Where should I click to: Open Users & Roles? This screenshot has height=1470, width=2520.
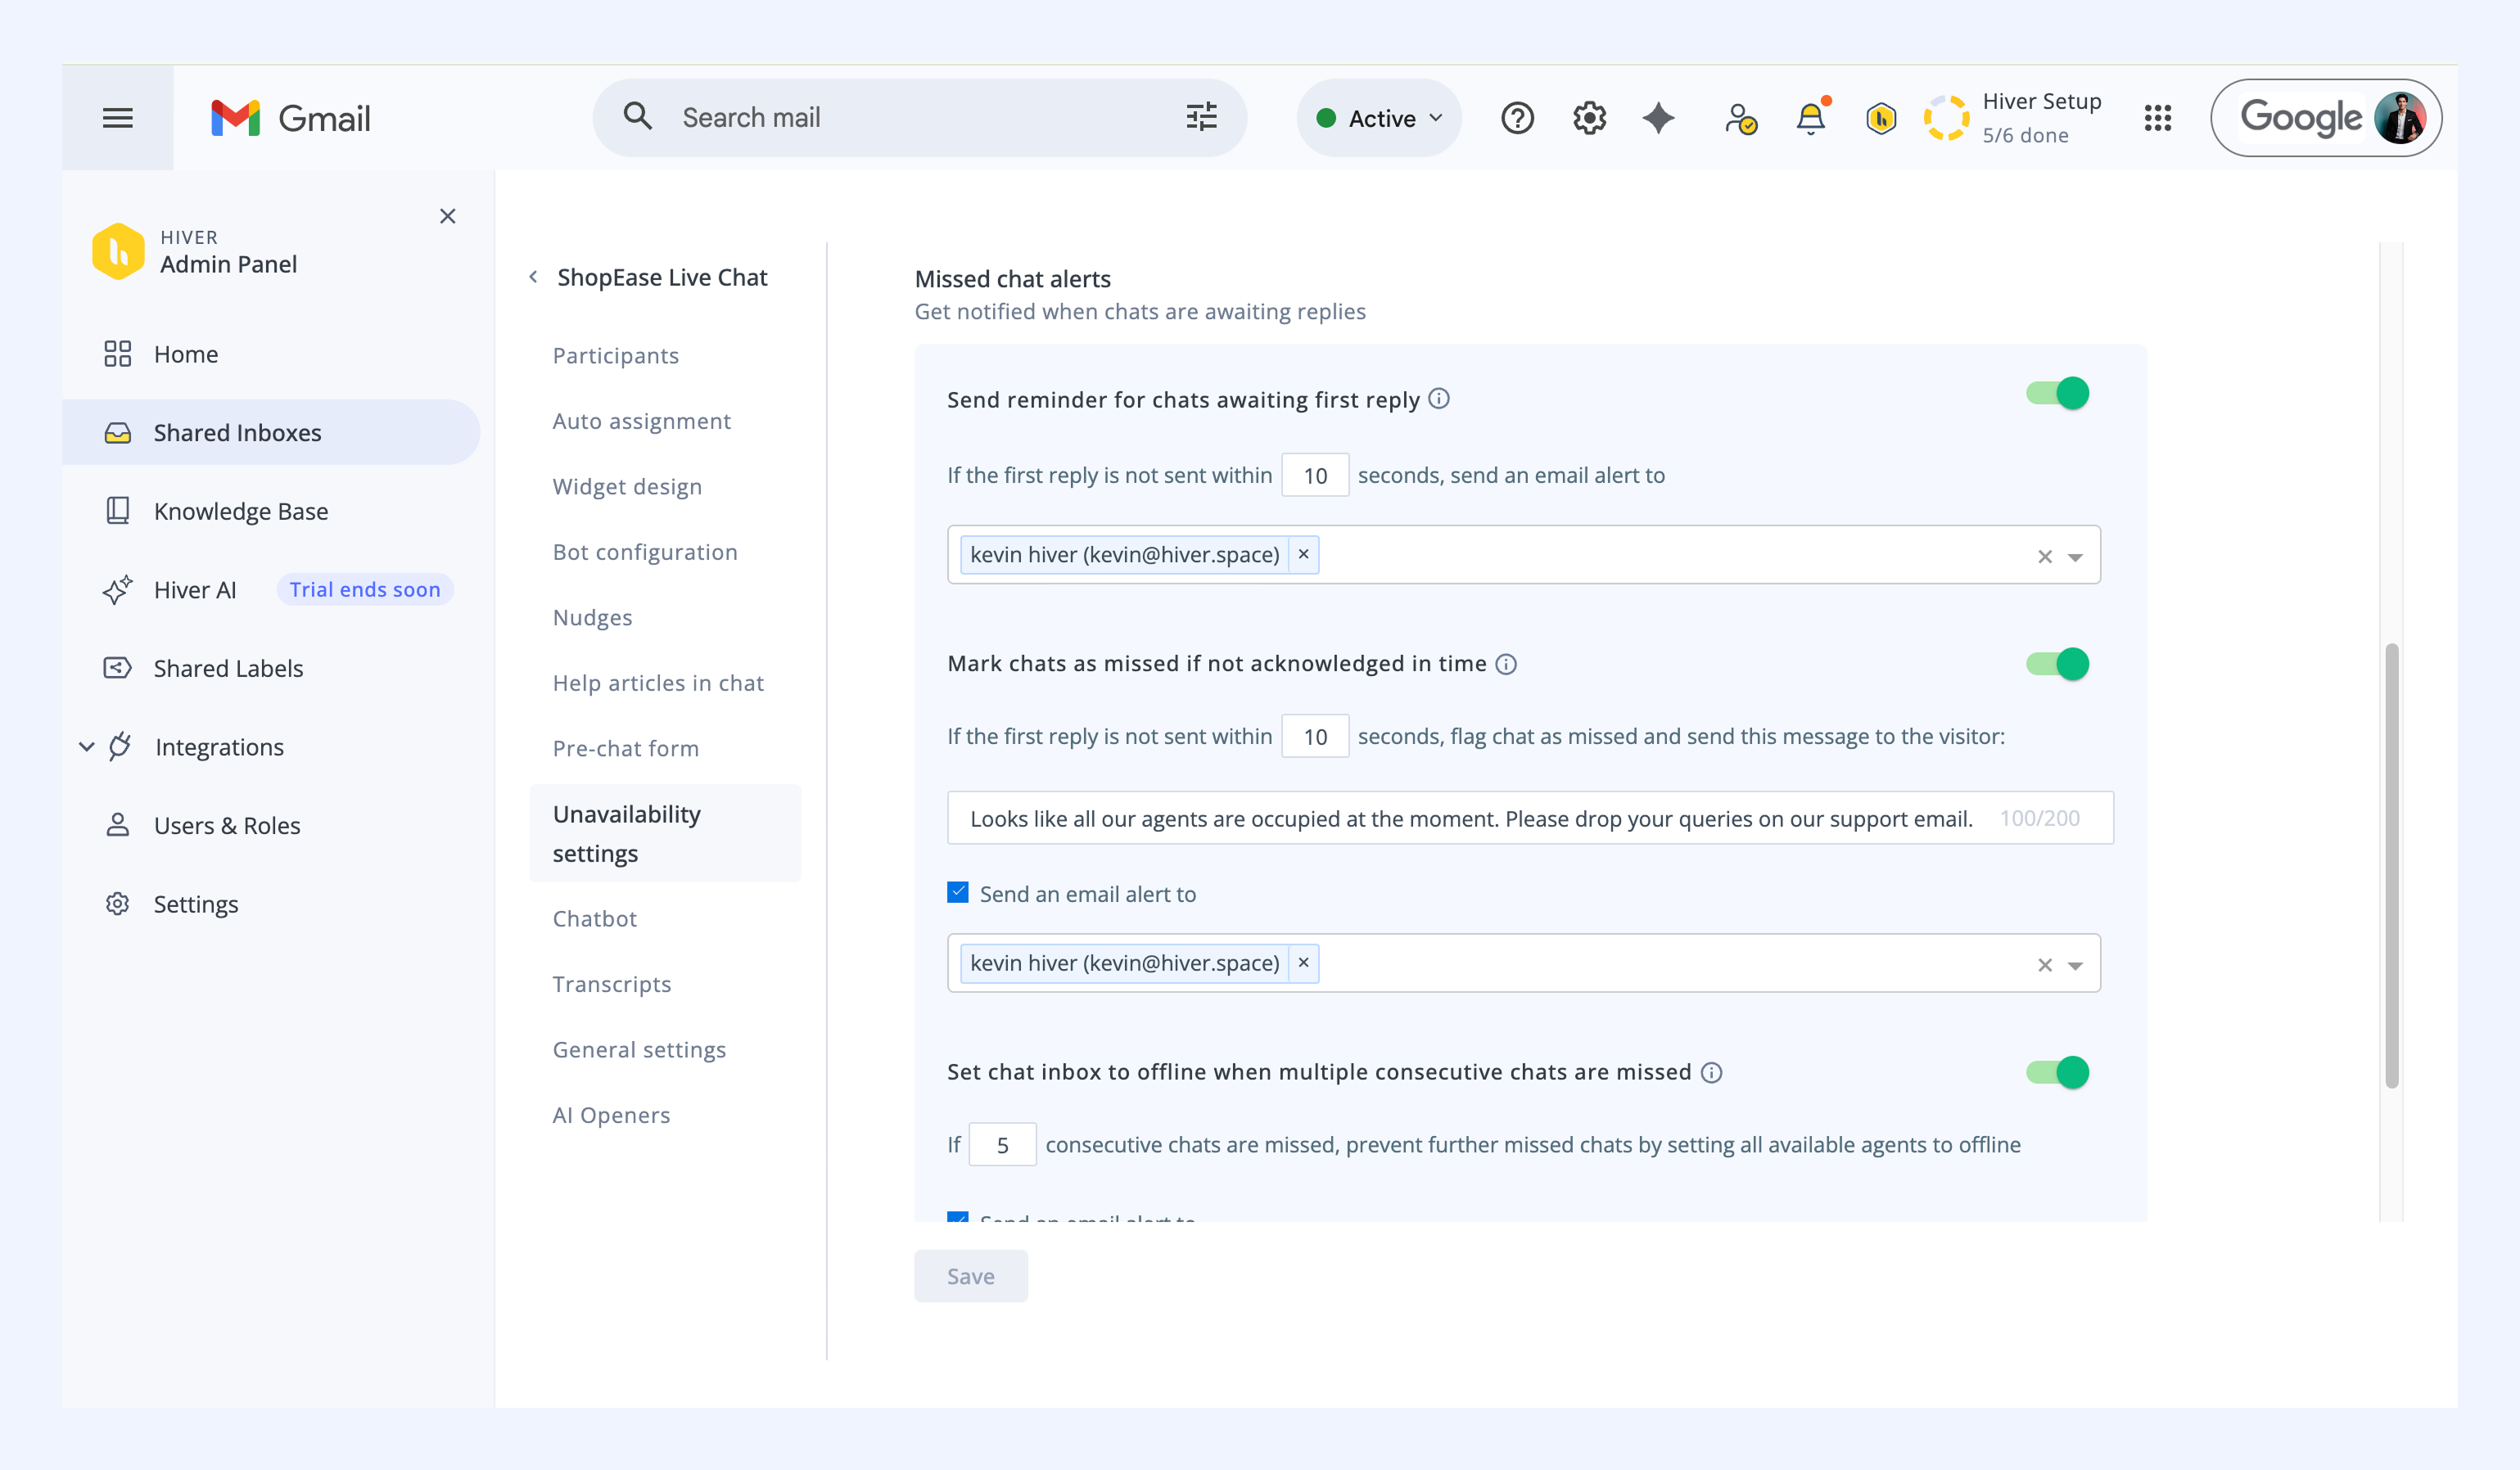coord(271,825)
